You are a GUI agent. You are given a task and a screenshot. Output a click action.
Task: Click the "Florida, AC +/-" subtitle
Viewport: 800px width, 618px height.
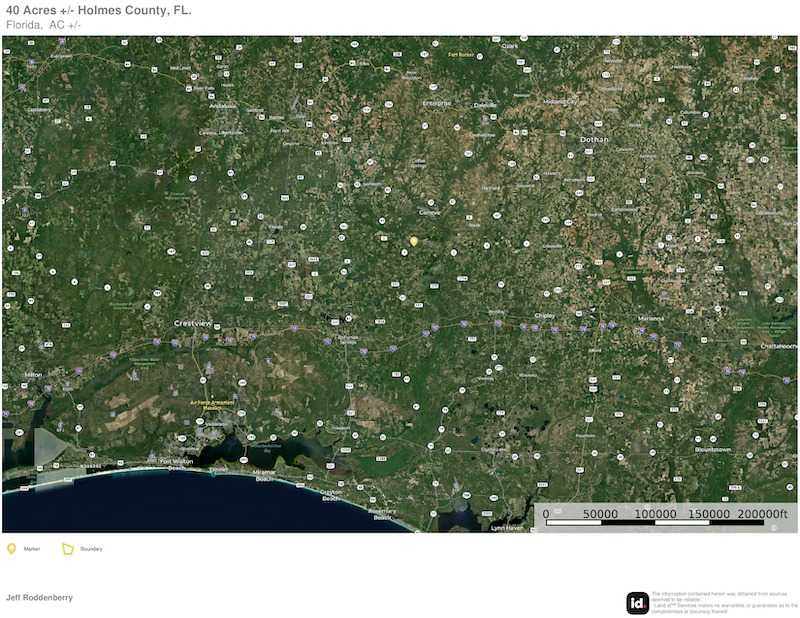pos(43,25)
